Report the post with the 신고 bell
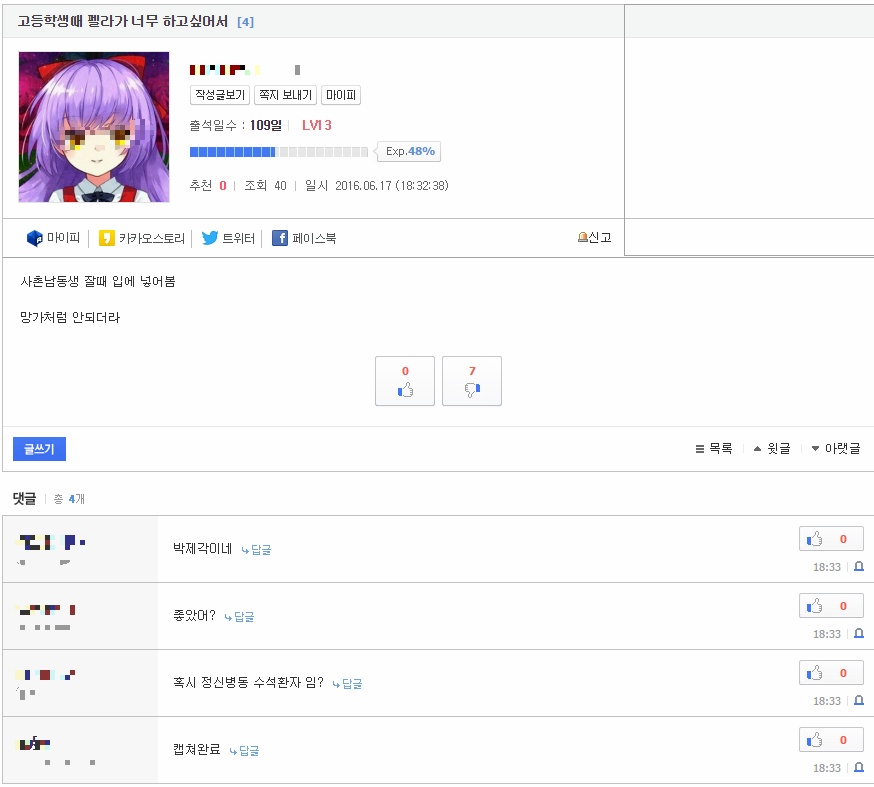Image resolution: width=874 pixels, height=787 pixels. click(594, 237)
